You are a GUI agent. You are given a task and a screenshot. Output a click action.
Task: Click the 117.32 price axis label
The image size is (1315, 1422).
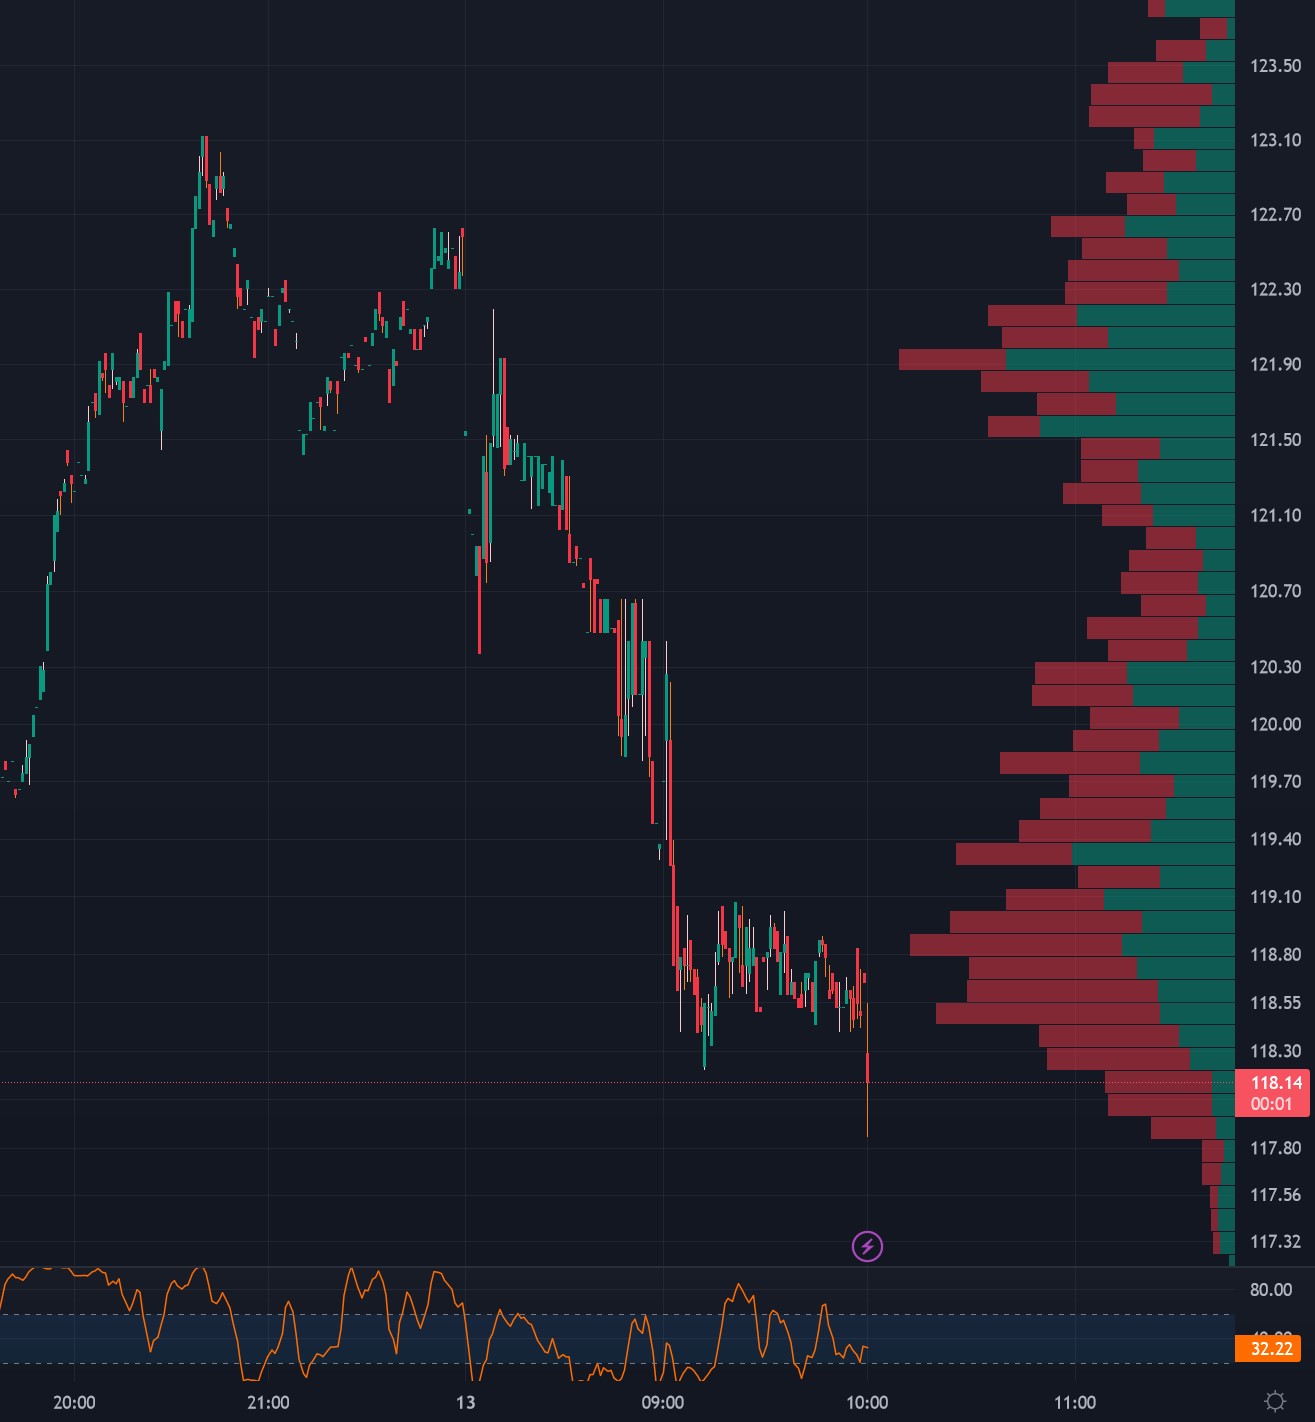pos(1276,1242)
